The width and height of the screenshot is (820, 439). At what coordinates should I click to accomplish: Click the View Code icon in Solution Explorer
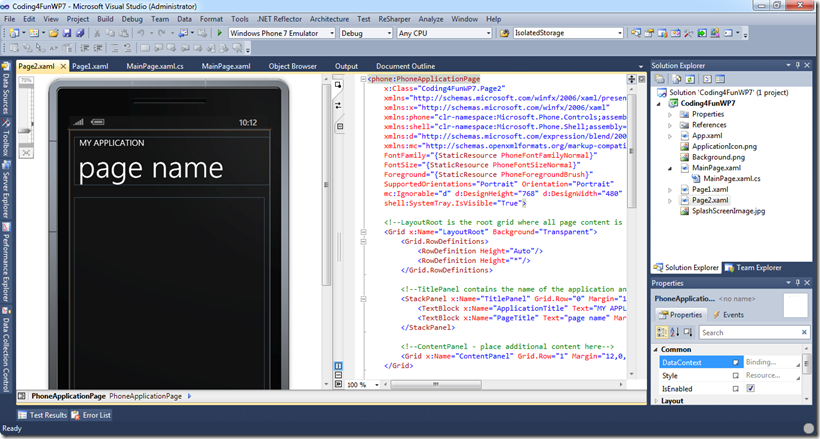(707, 79)
